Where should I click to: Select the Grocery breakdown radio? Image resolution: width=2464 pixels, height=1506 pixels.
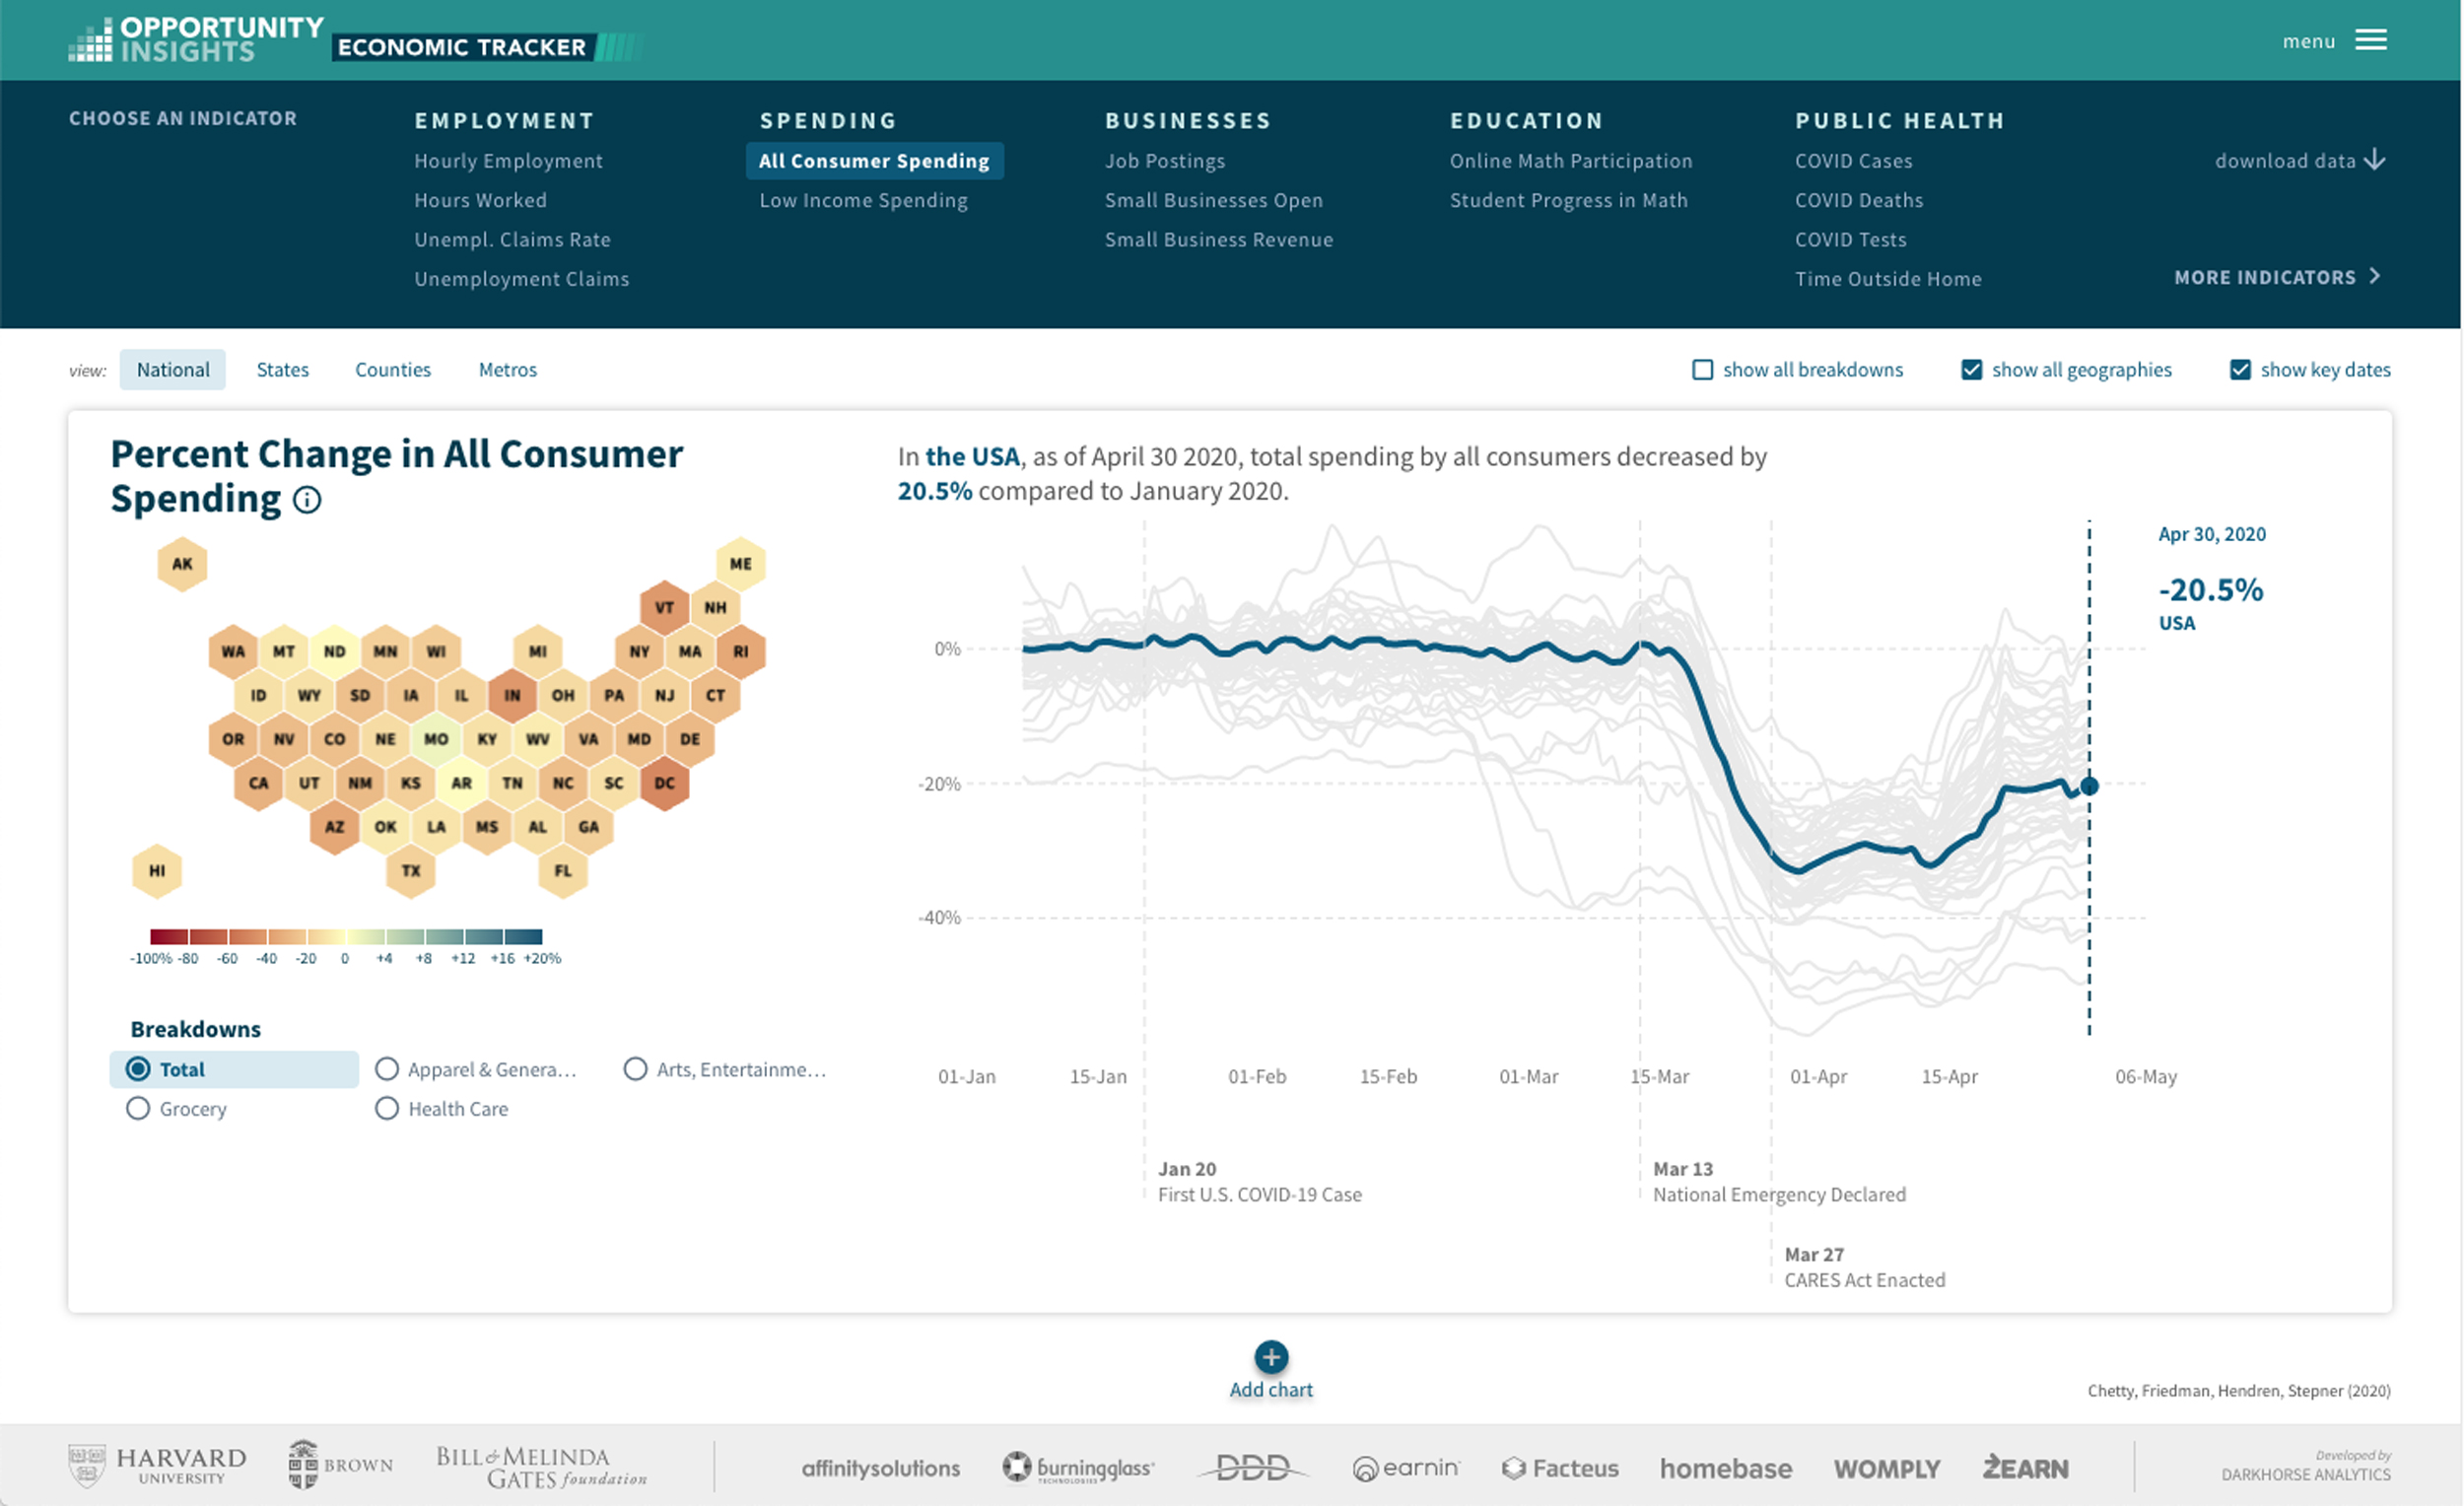[138, 1109]
